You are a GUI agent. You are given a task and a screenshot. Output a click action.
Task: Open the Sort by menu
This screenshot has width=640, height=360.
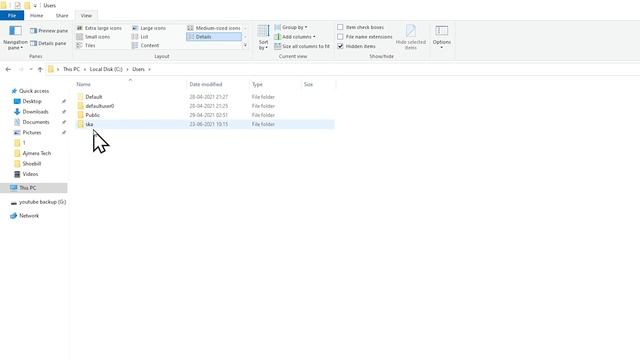pos(263,38)
